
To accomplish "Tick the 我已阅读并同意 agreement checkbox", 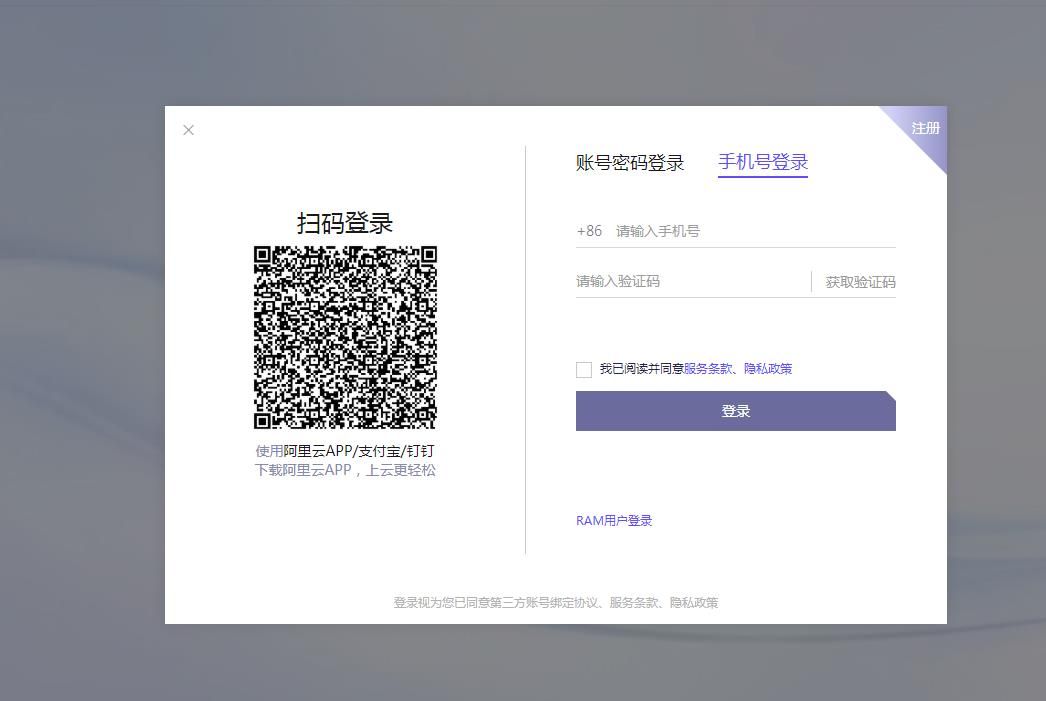I will pos(584,370).
